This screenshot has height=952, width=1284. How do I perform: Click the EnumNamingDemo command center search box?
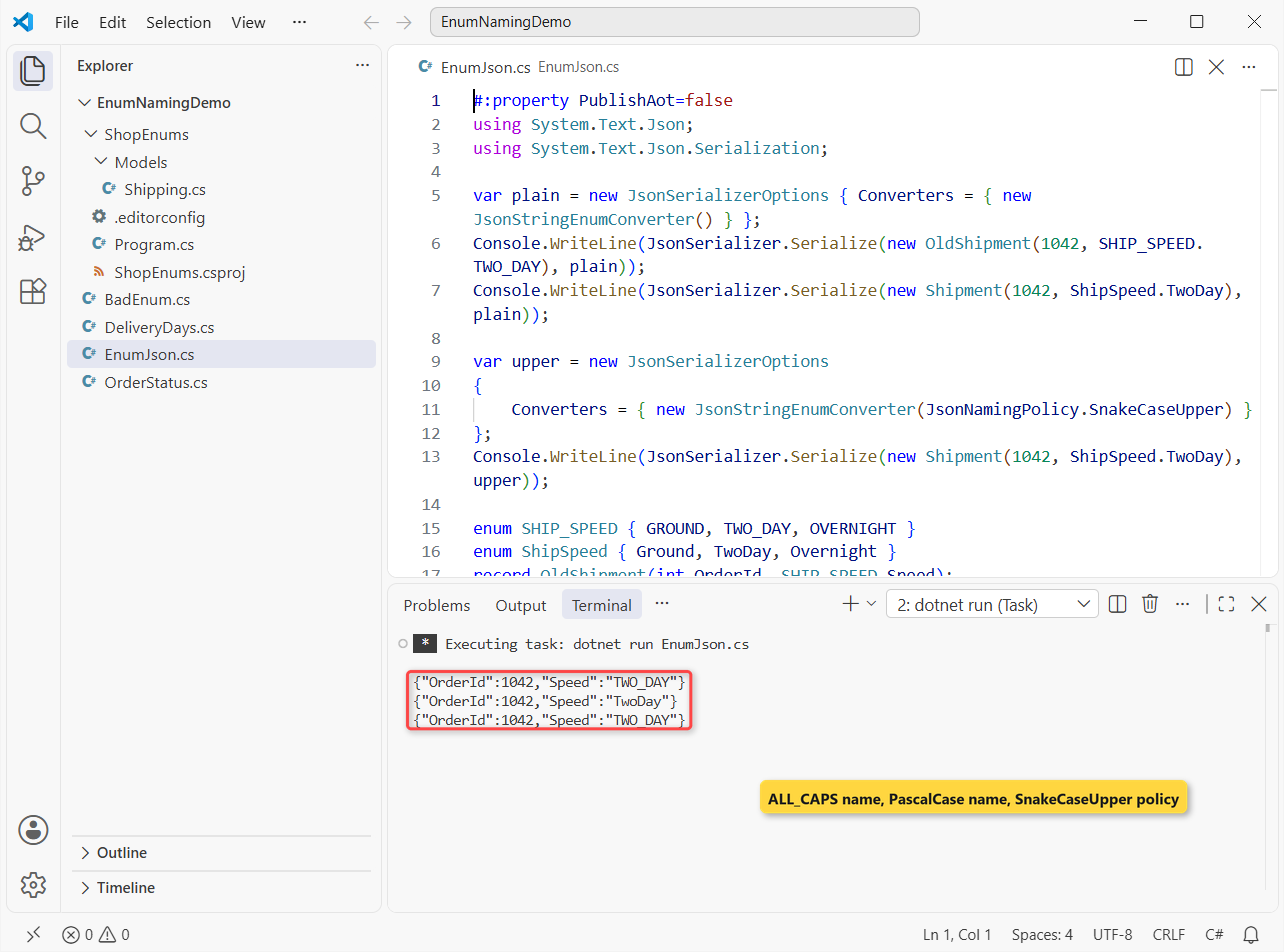point(674,22)
